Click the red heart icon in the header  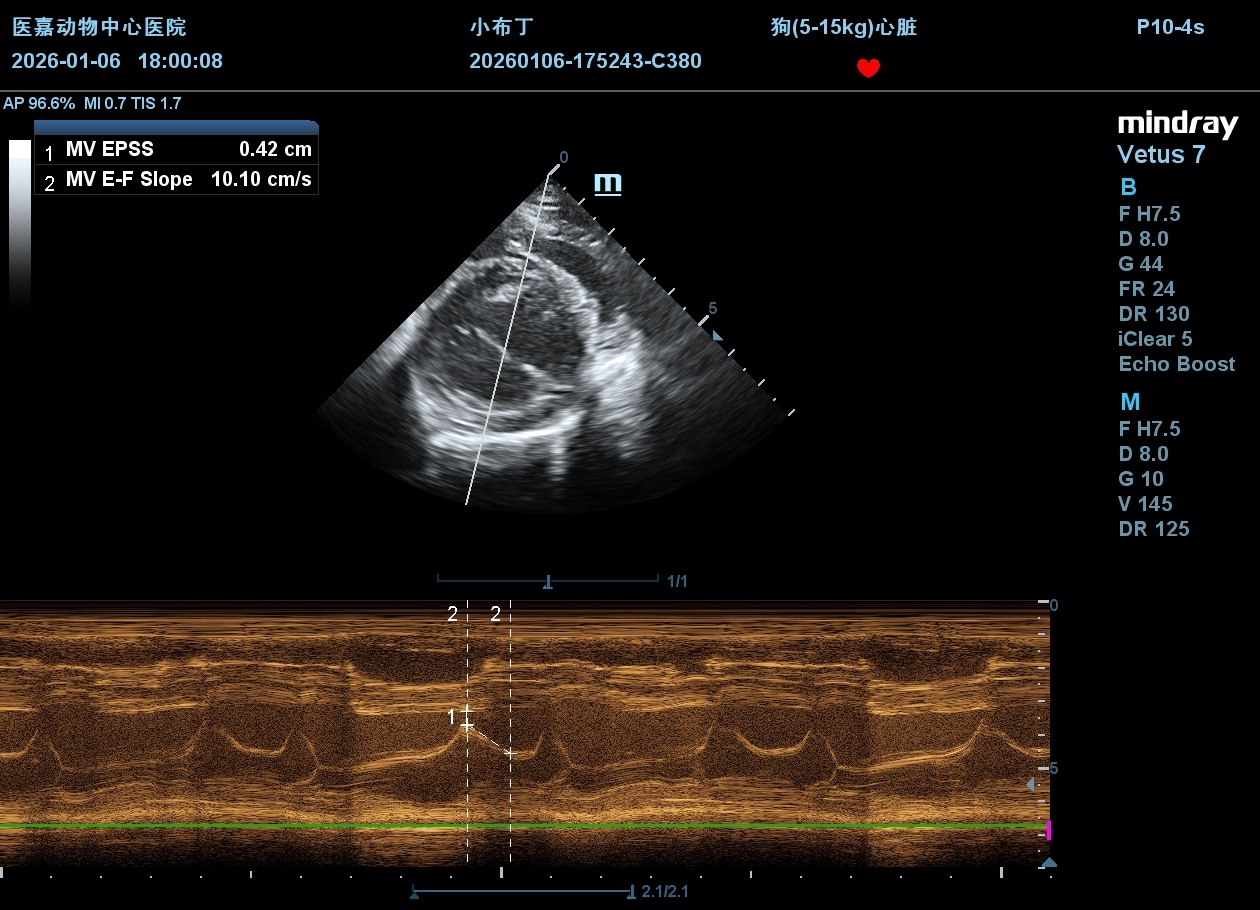(868, 68)
